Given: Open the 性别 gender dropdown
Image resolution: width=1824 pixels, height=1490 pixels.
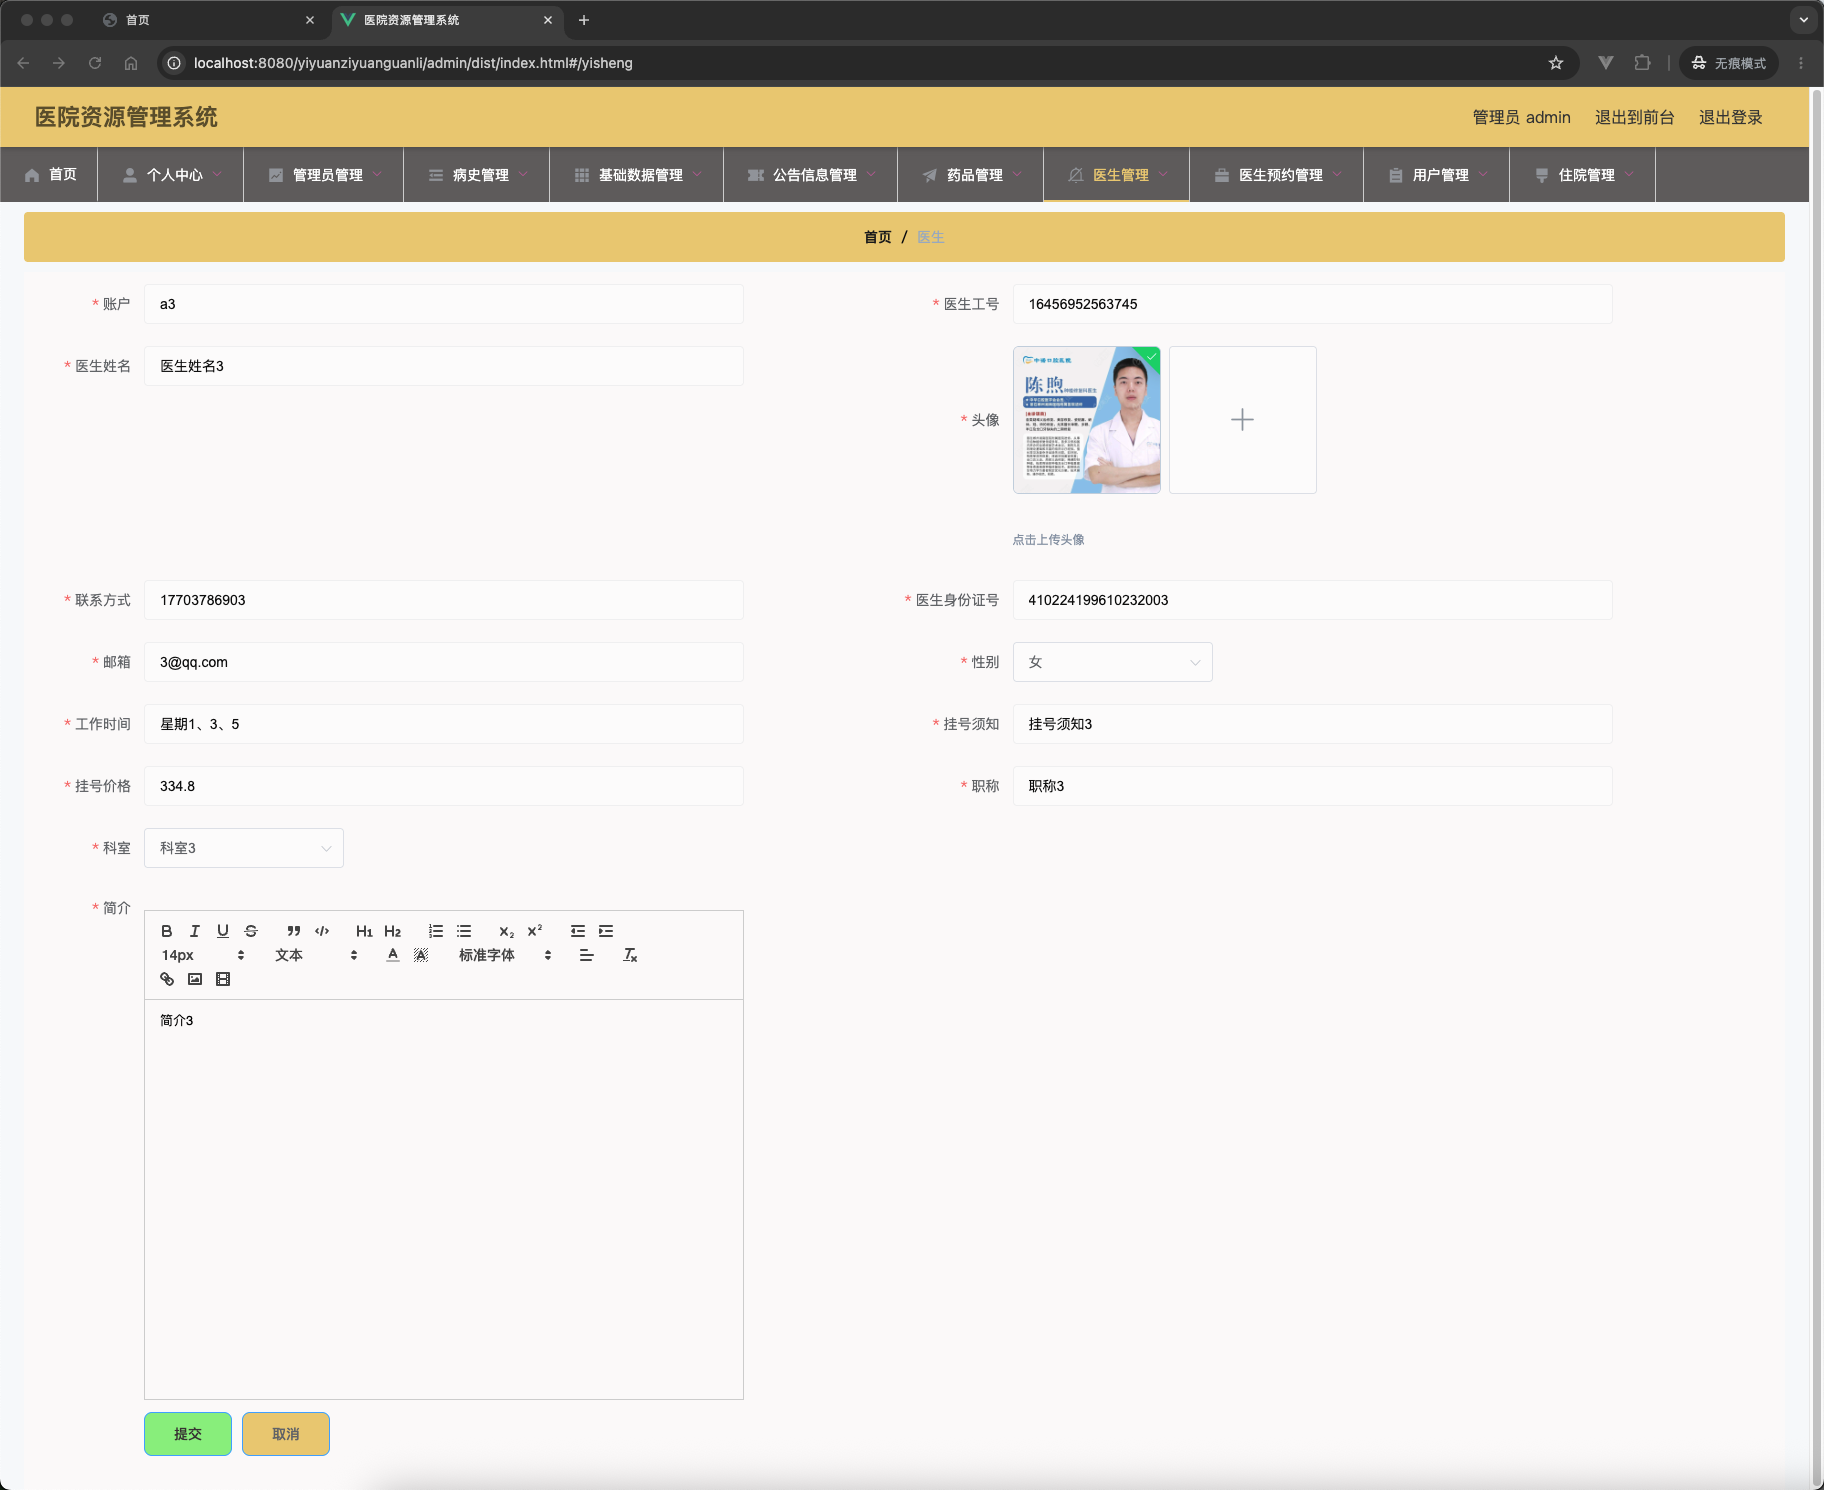Looking at the screenshot, I should pos(1112,662).
